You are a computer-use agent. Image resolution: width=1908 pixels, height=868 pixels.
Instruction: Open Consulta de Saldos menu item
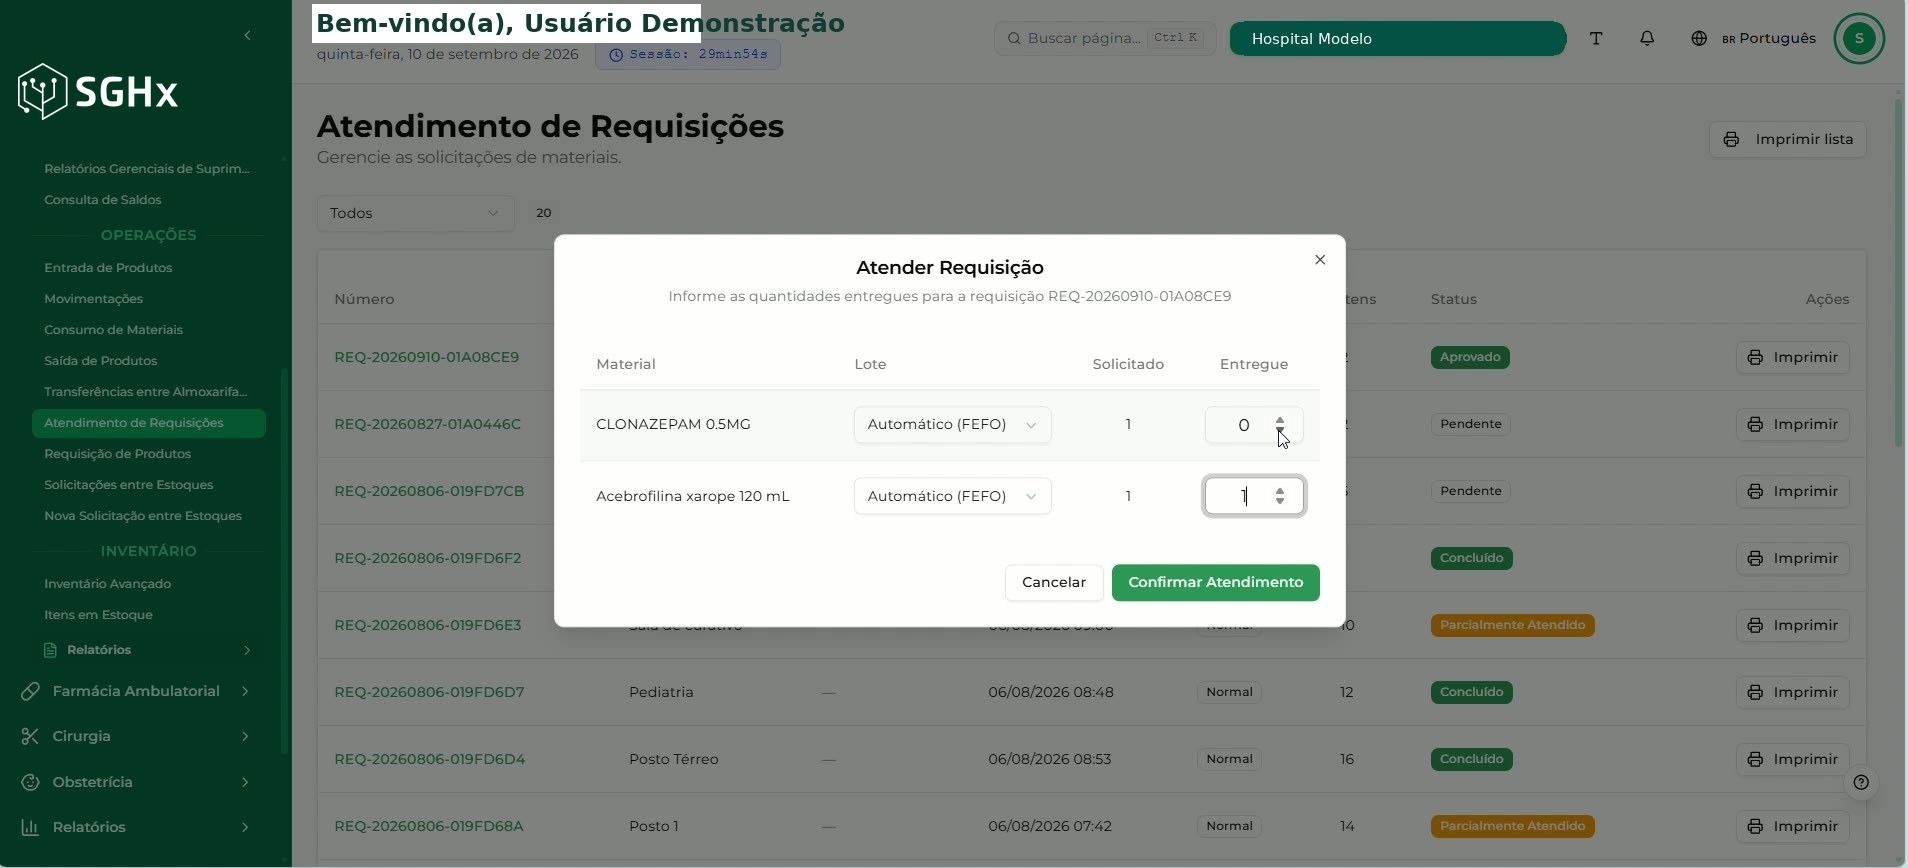[103, 200]
